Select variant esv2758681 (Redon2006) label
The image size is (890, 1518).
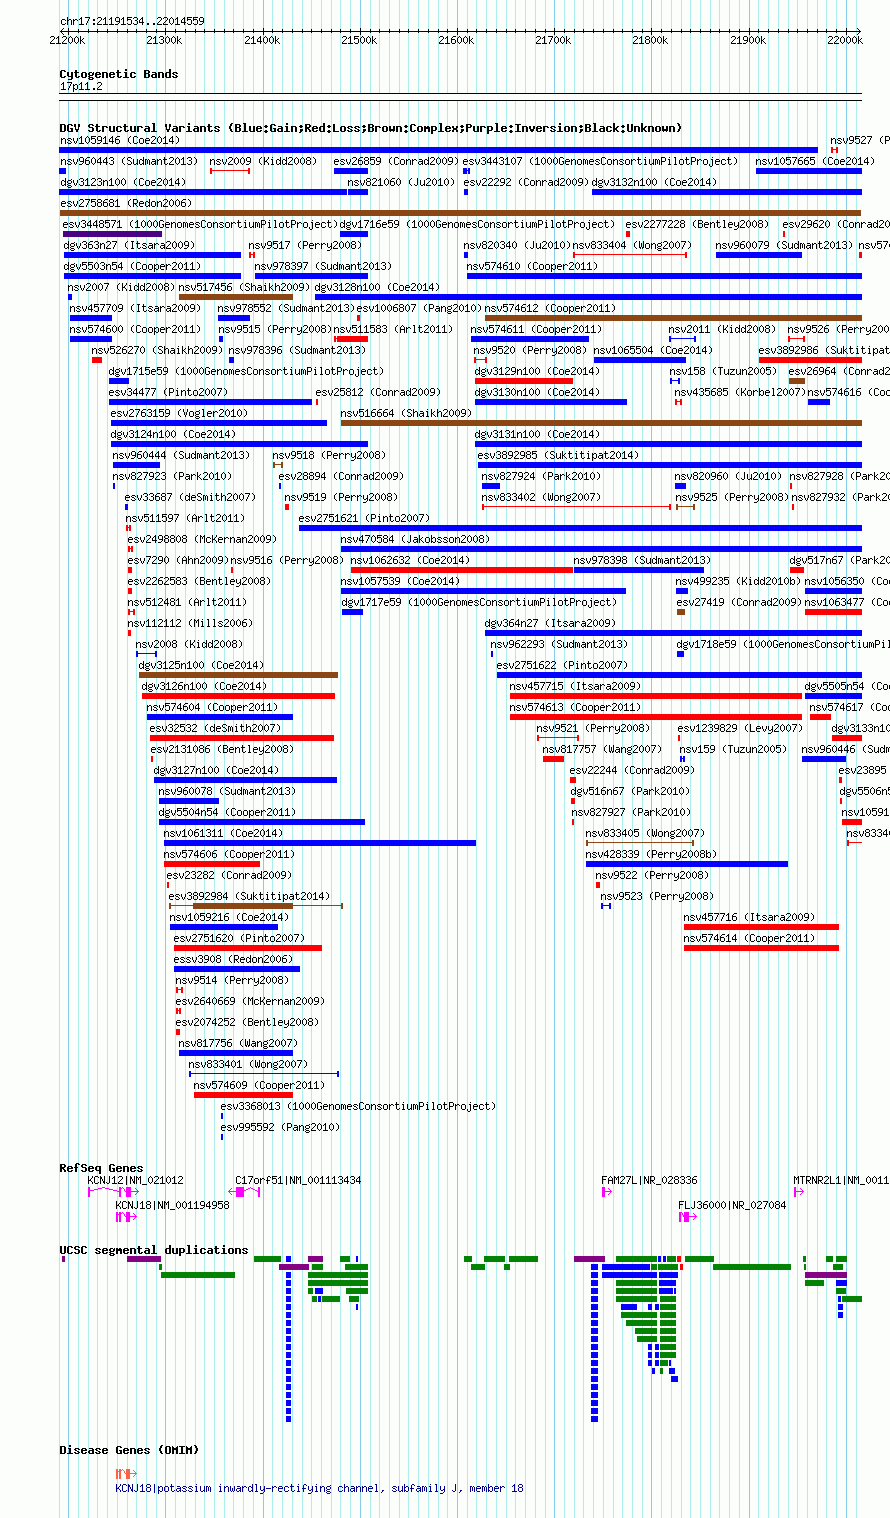(x=125, y=203)
